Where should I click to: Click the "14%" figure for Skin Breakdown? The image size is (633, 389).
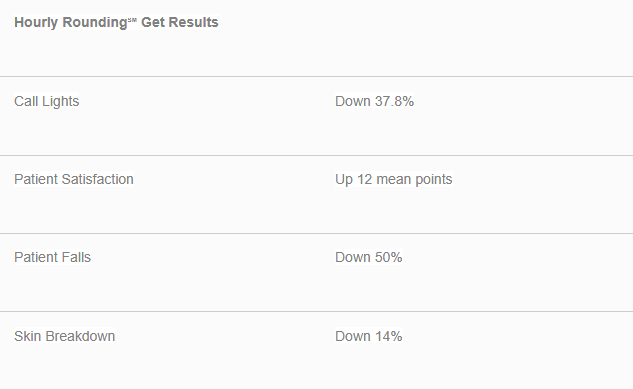tap(388, 336)
